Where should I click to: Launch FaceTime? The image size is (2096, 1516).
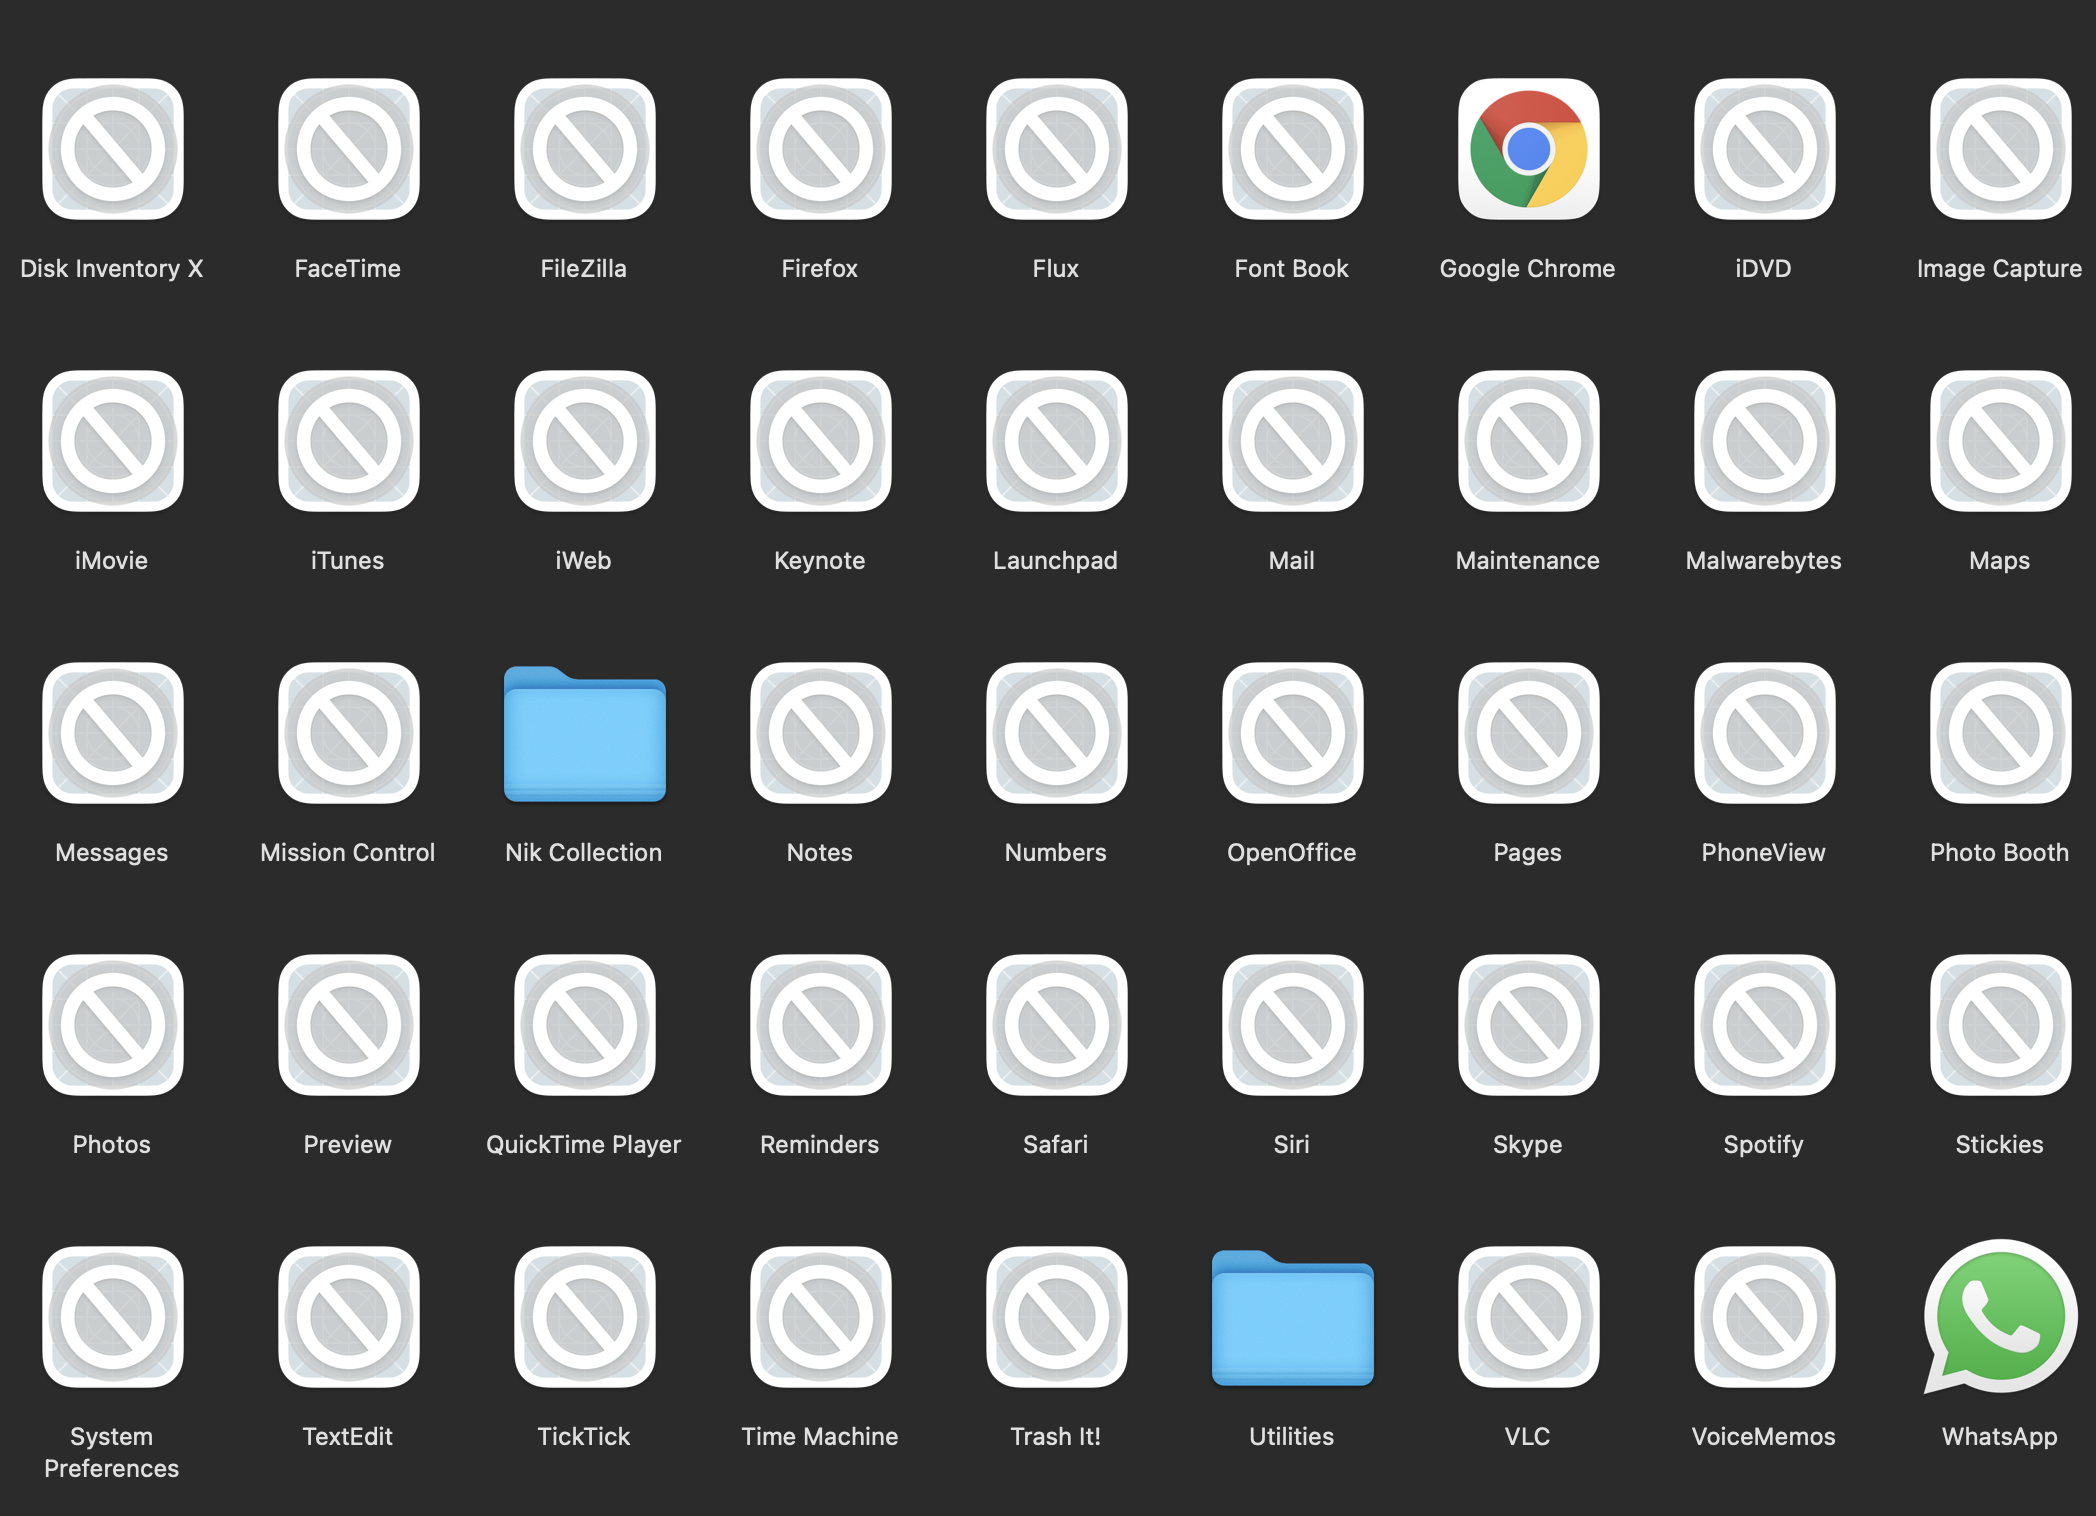coord(348,150)
